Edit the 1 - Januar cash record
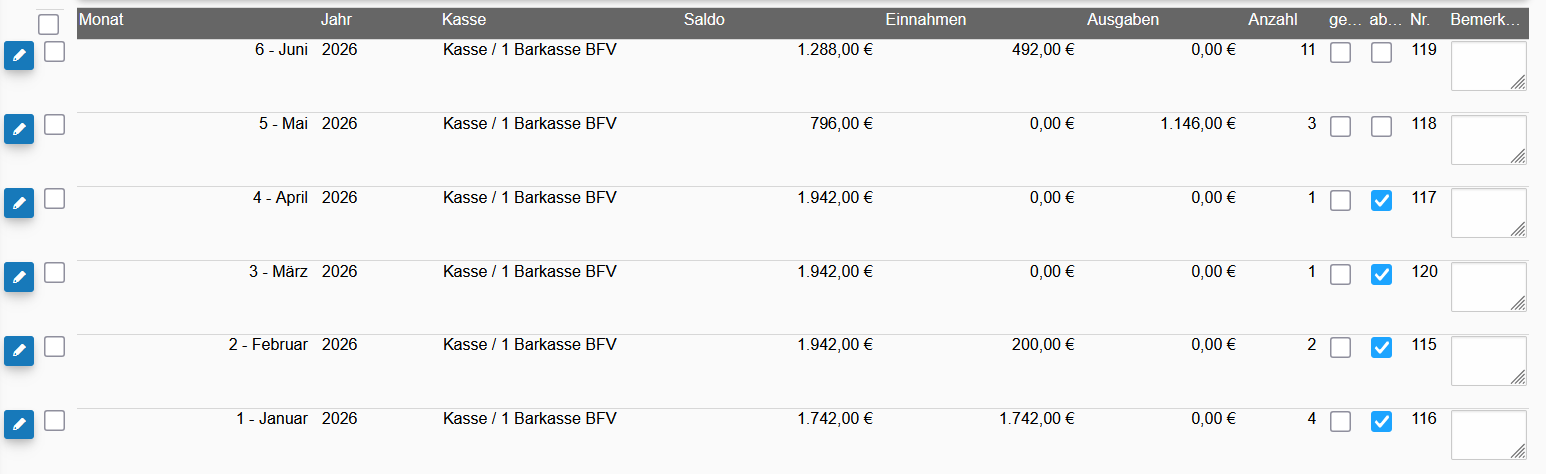1546x474 pixels. coord(19,425)
